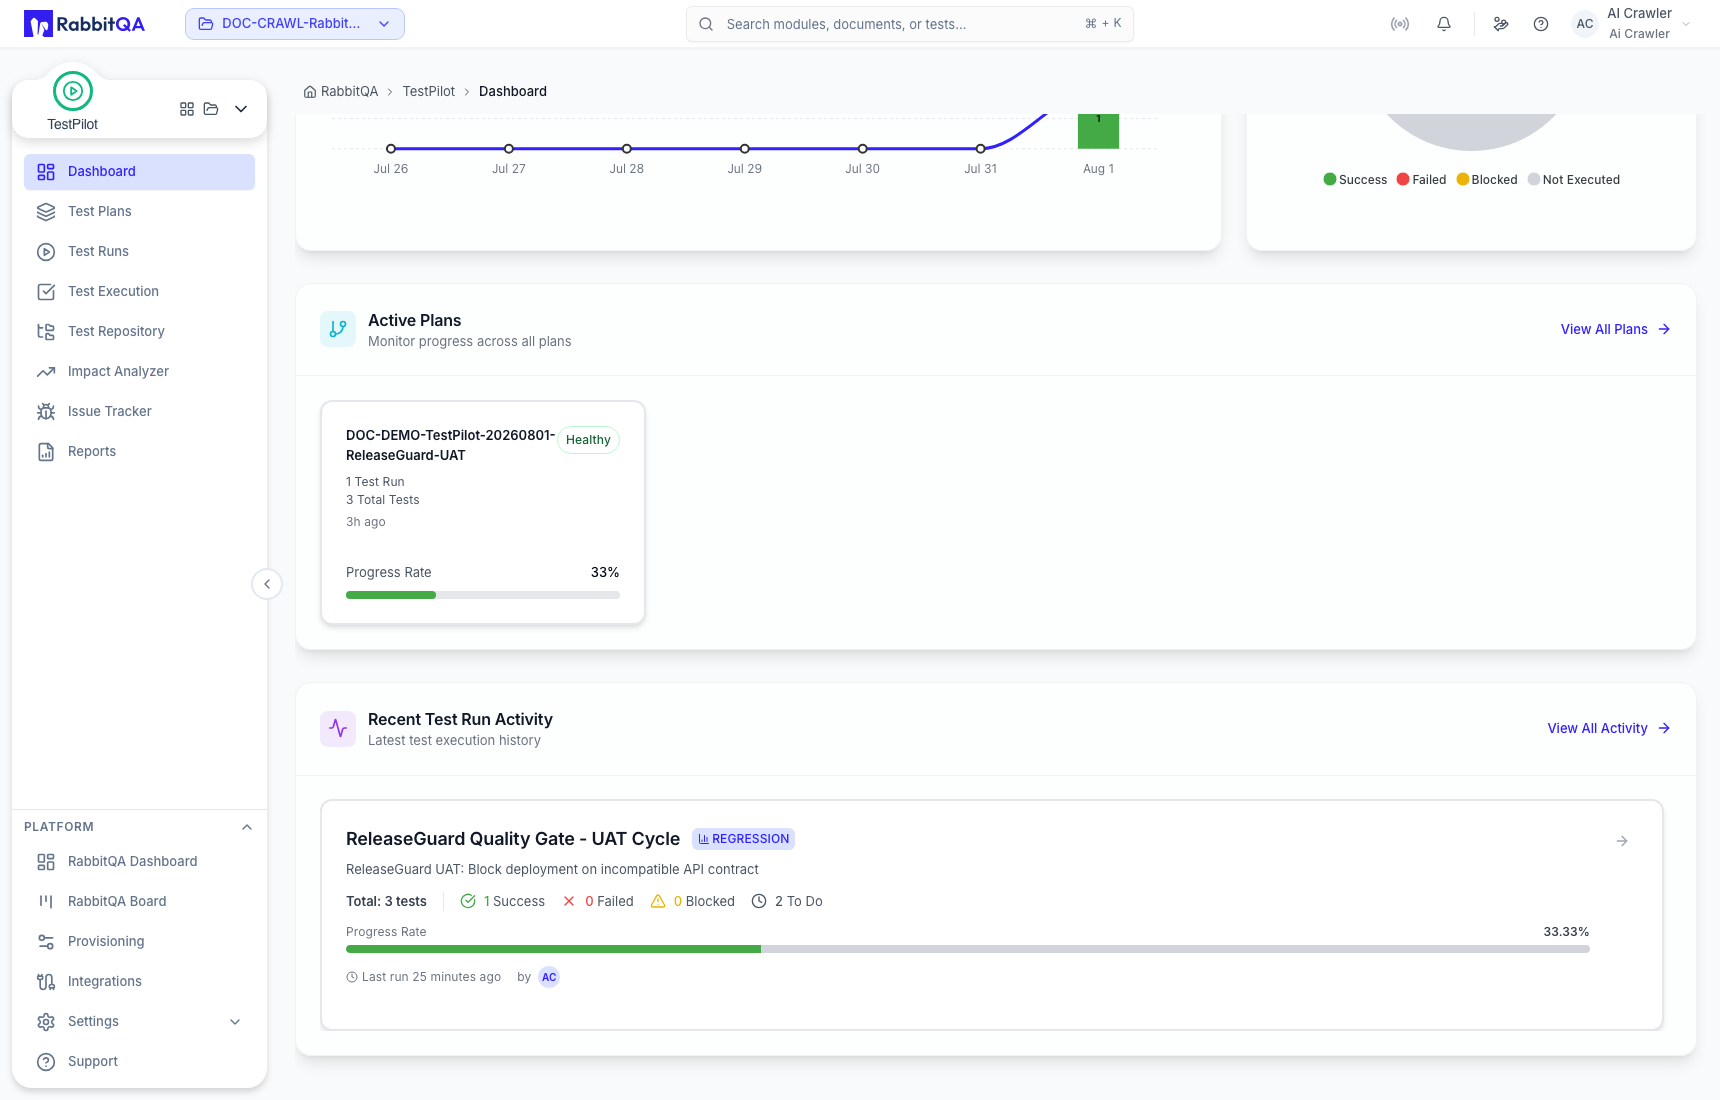Expand the AI Crawler account menu chevron
This screenshot has height=1100, width=1720.
(x=1687, y=24)
